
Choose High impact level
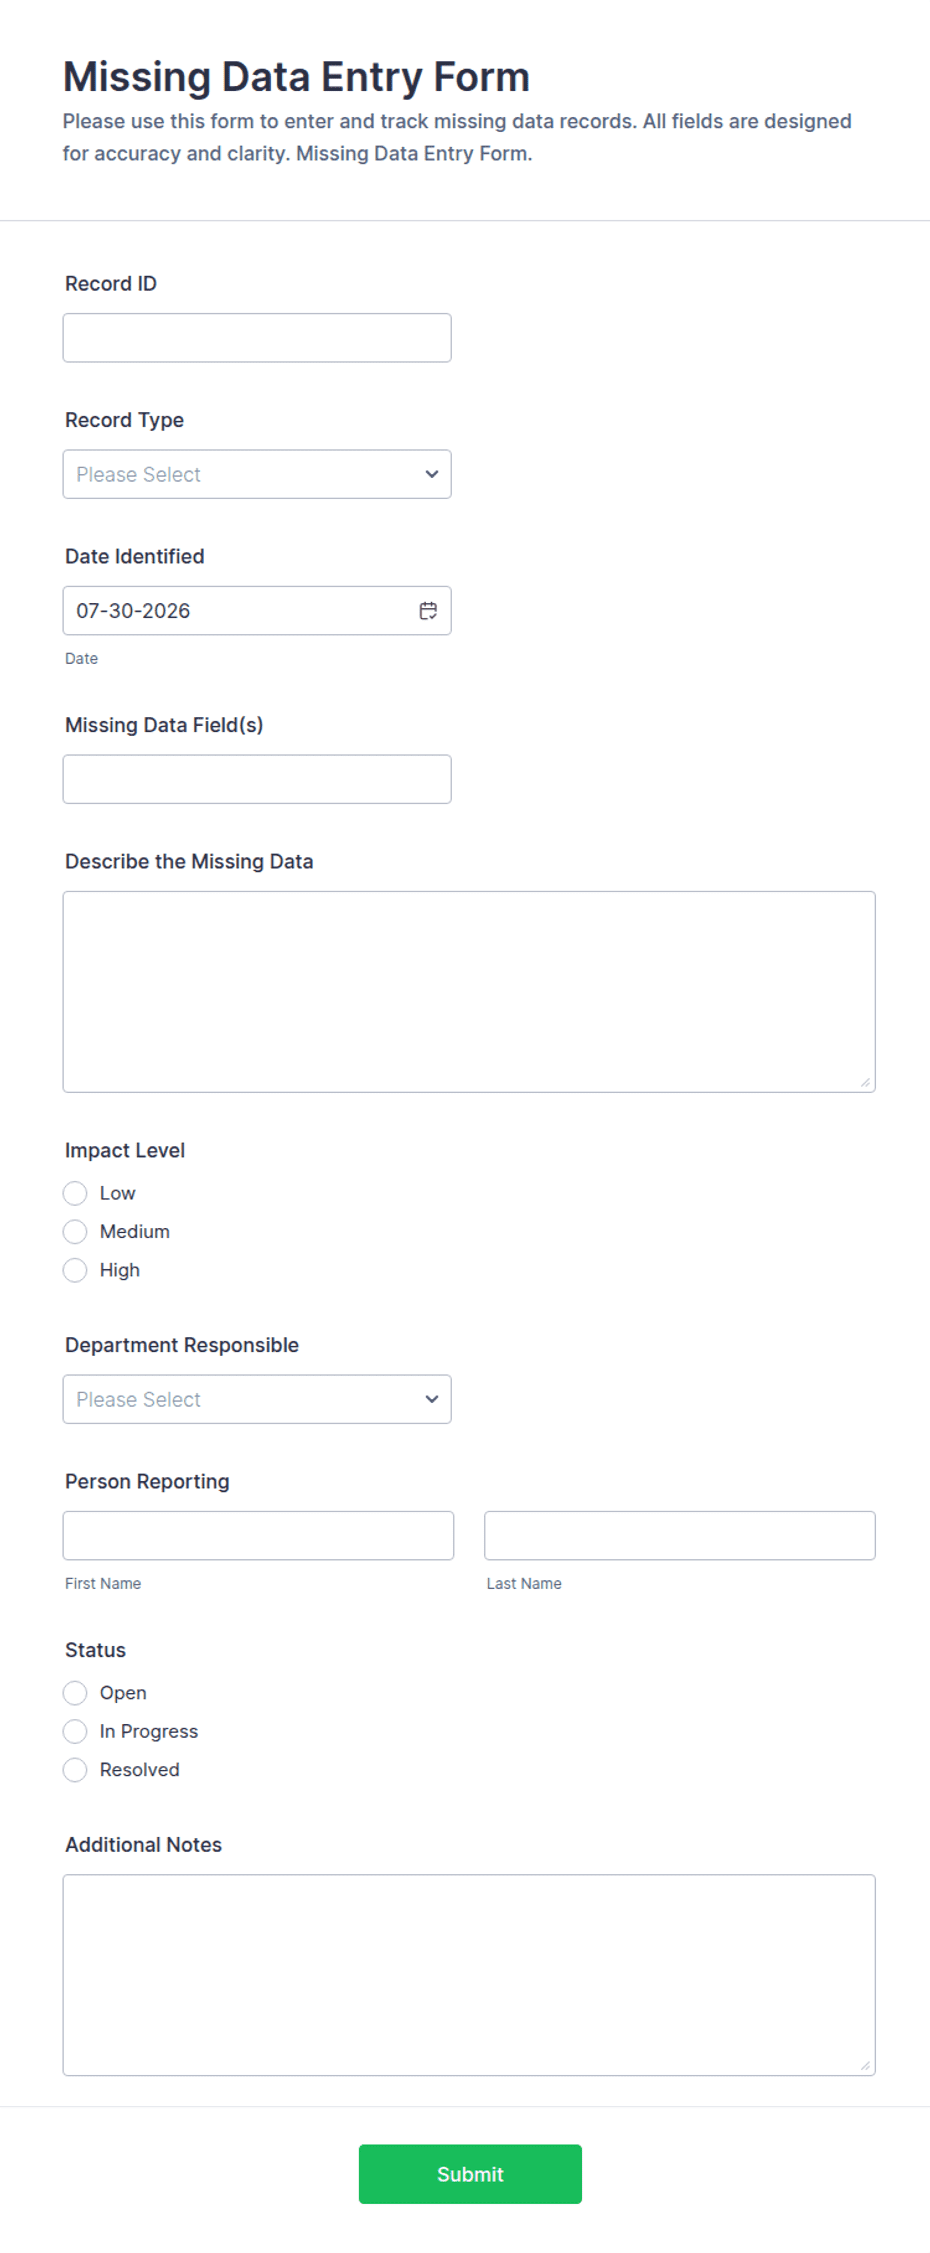click(75, 1270)
